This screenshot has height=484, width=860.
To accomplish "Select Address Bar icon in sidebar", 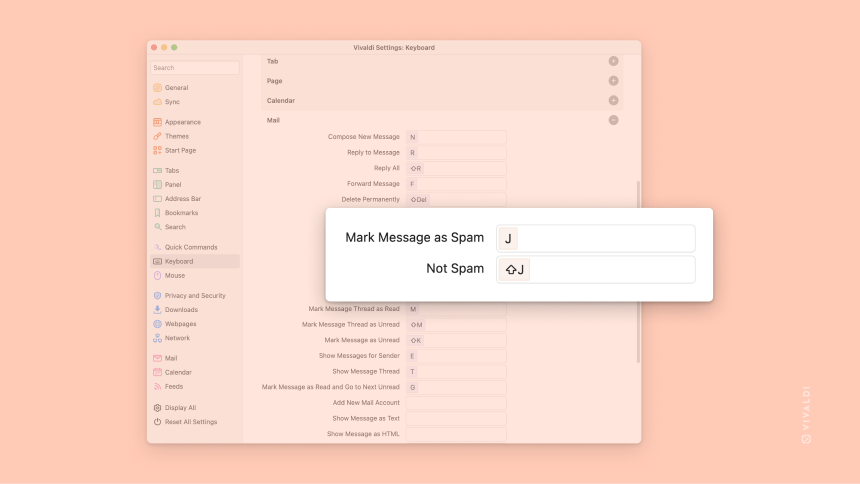I will pyautogui.click(x=157, y=199).
